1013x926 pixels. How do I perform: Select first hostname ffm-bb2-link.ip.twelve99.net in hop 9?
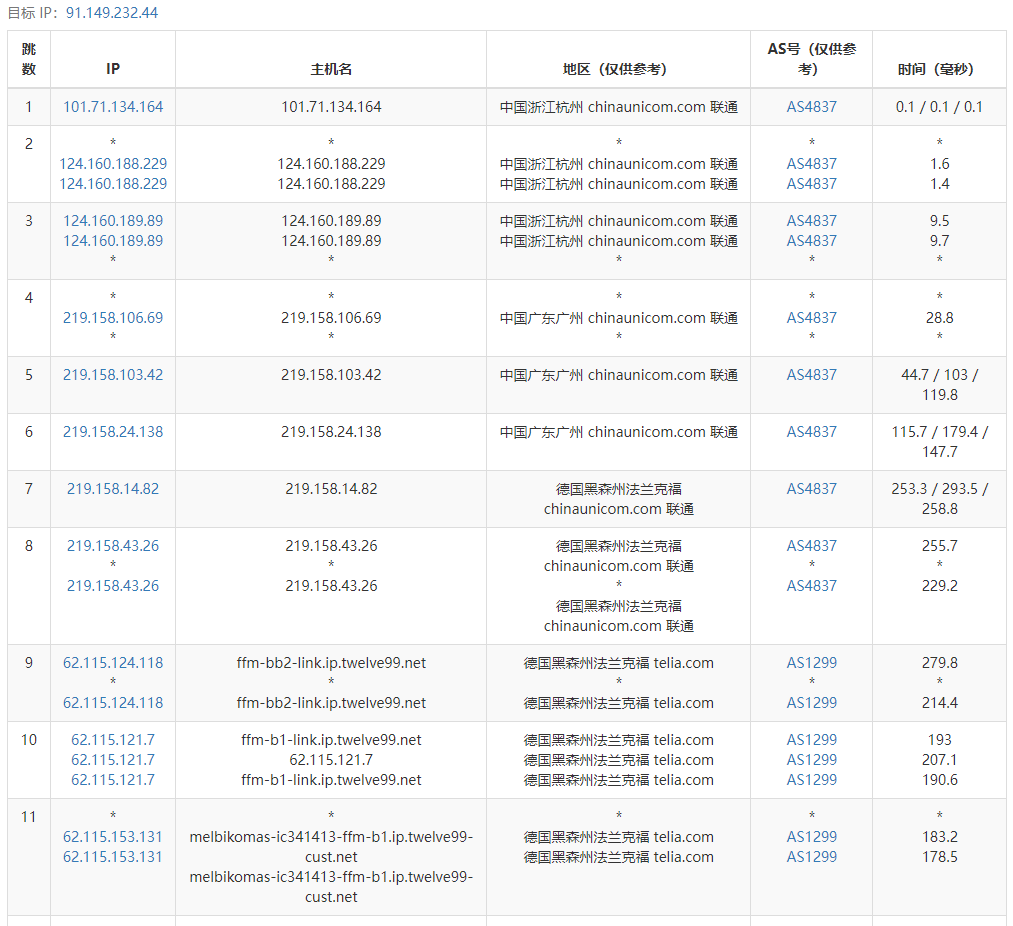(x=331, y=662)
